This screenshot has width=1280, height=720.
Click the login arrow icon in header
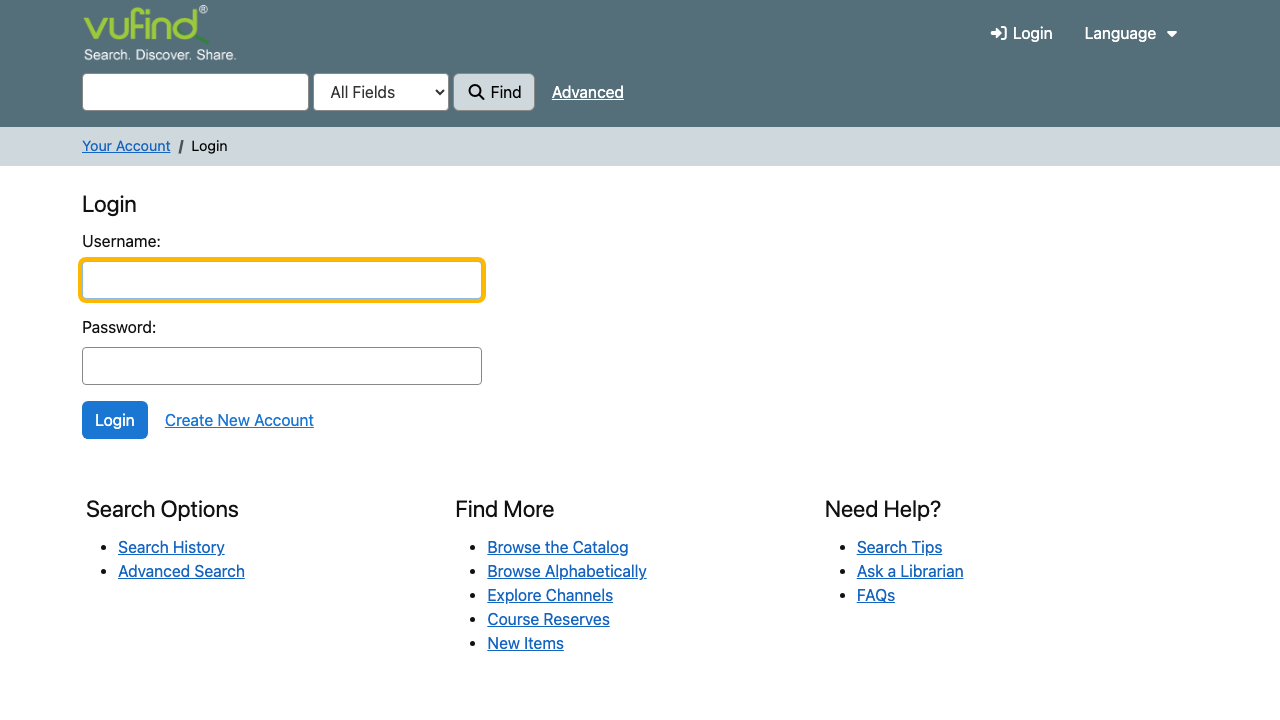(x=998, y=34)
